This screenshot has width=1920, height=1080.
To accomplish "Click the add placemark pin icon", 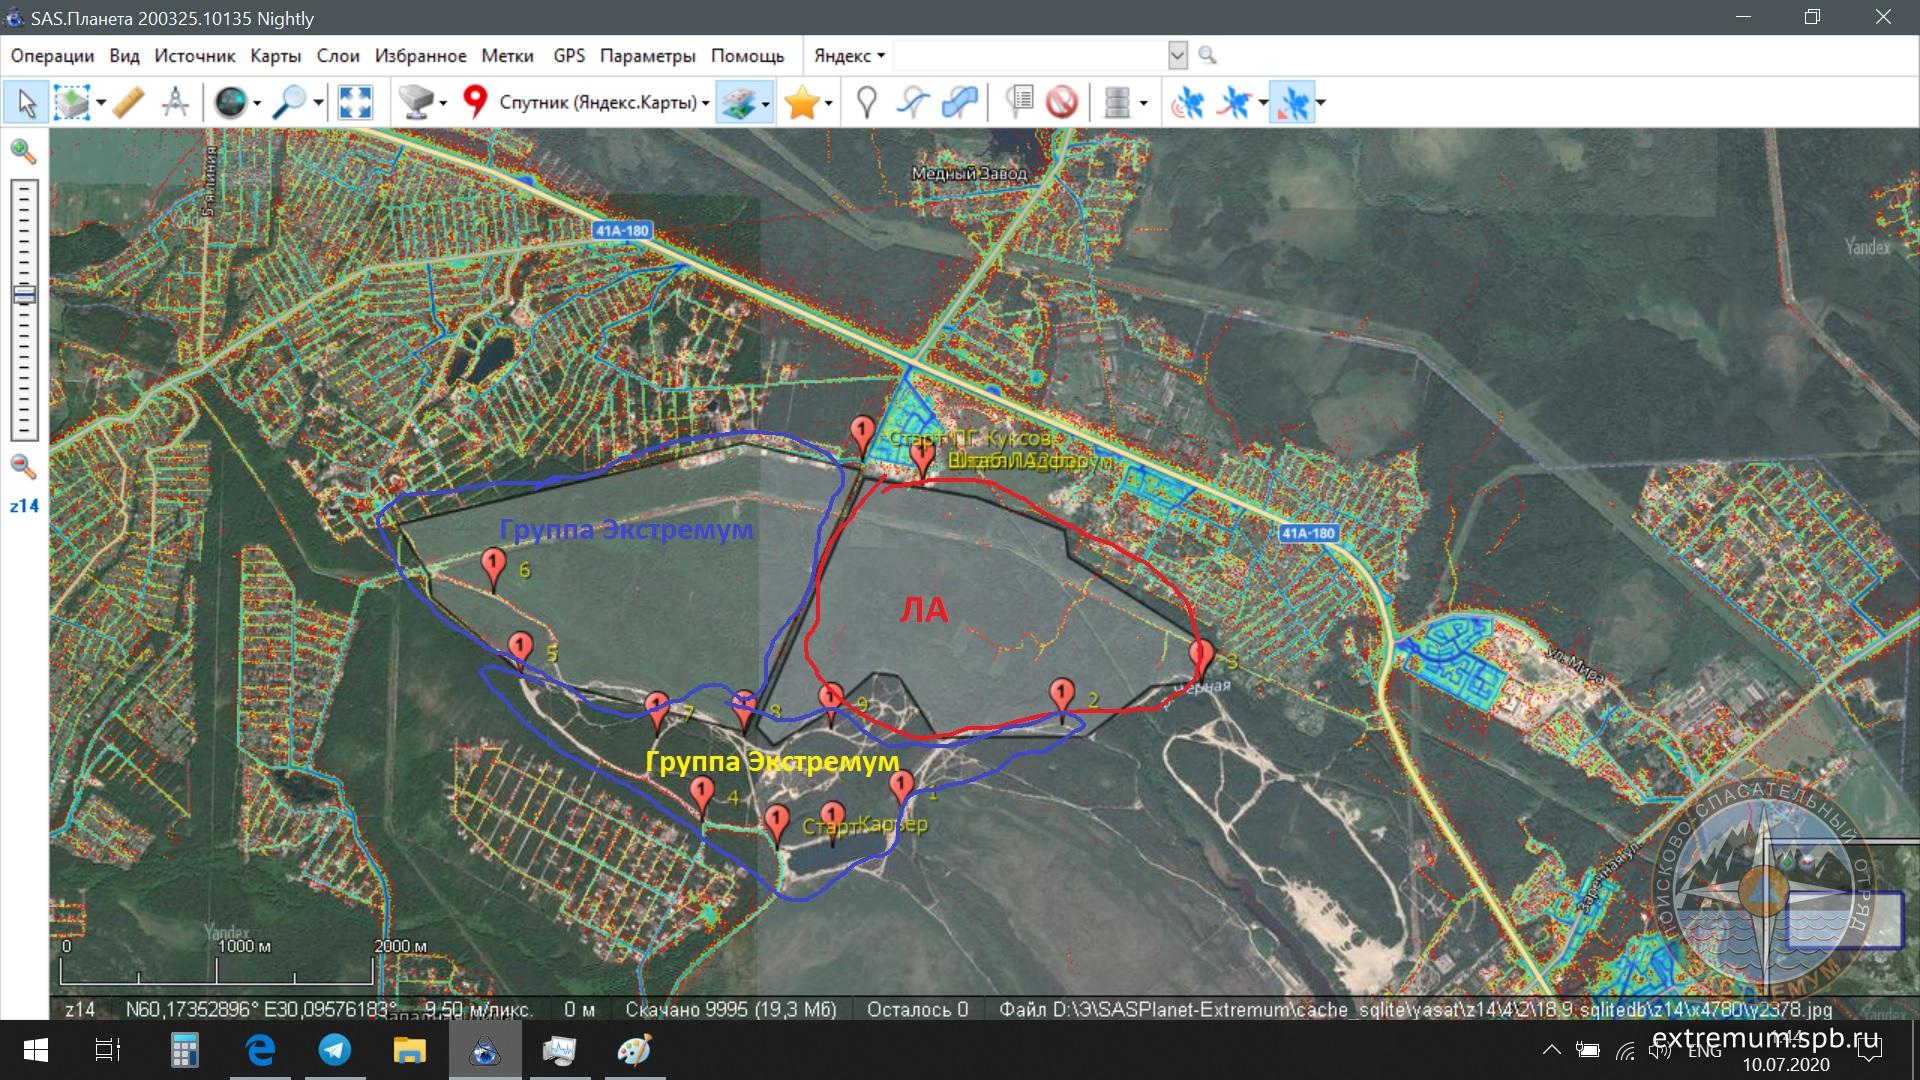I will (x=867, y=102).
